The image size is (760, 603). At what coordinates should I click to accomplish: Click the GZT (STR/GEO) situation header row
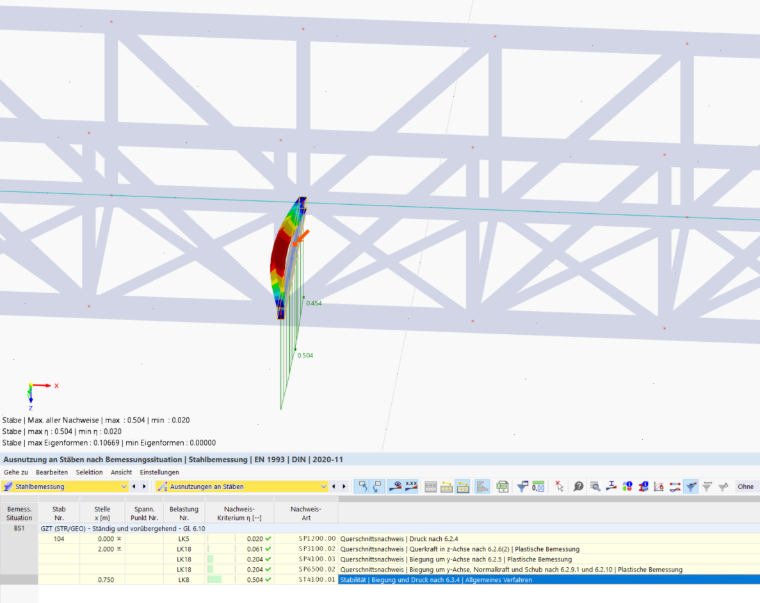(x=399, y=528)
